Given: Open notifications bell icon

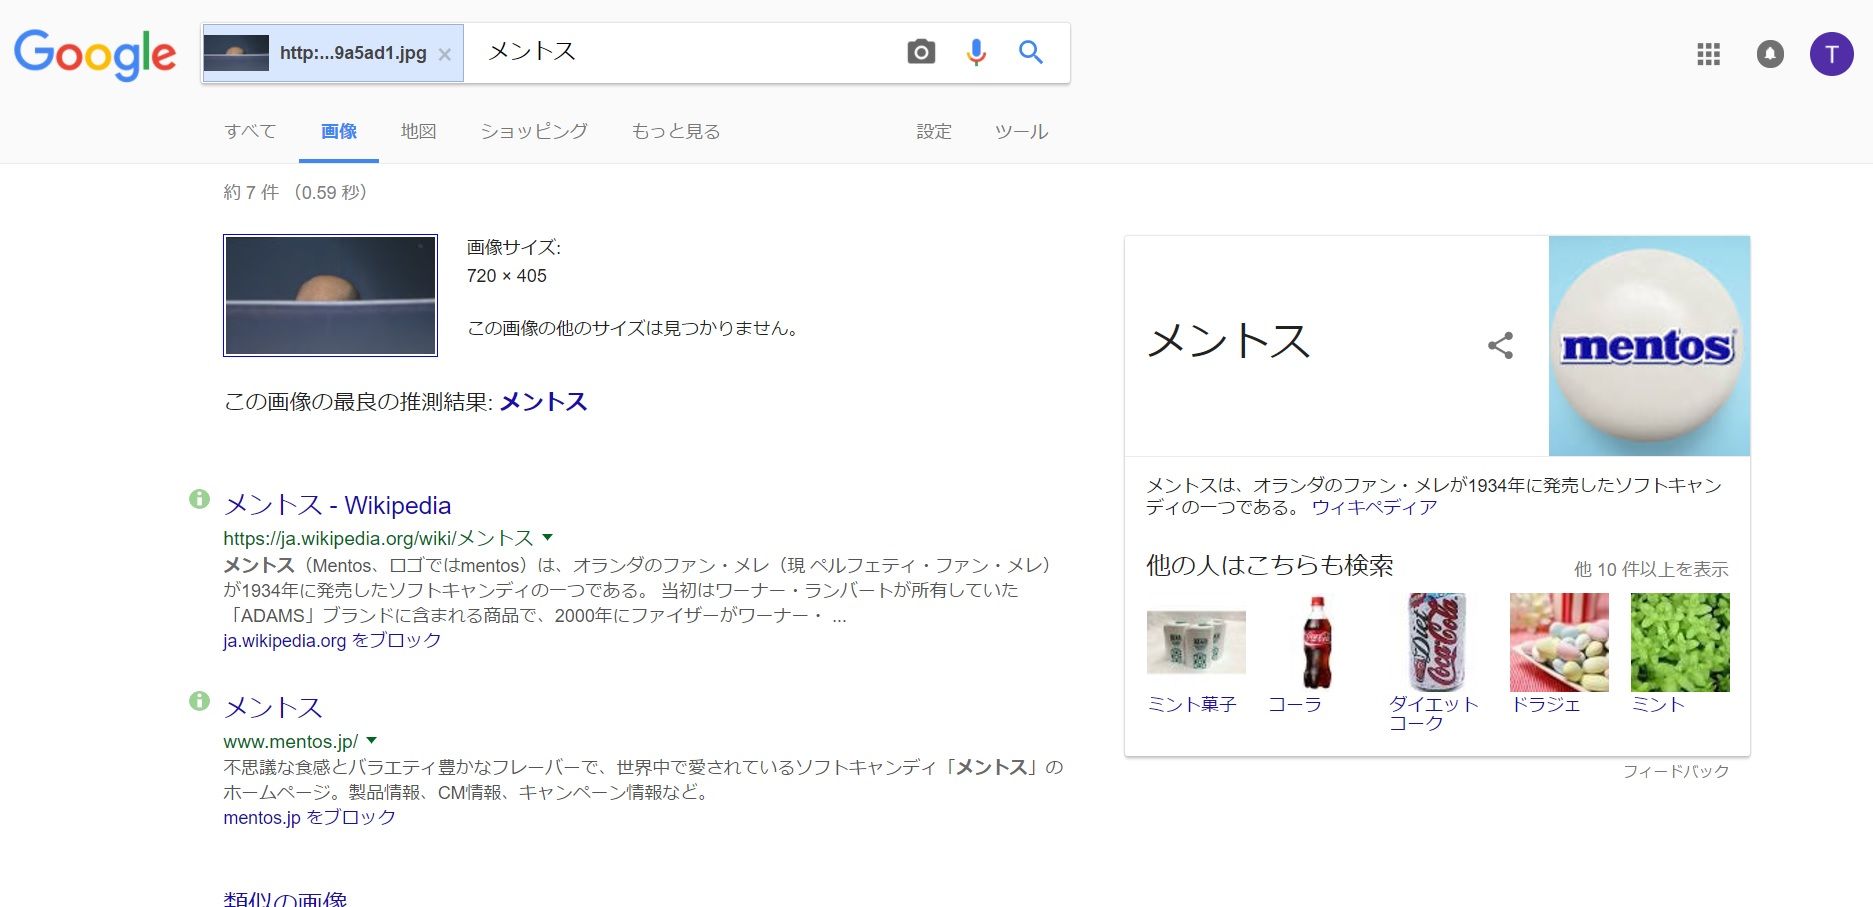Looking at the screenshot, I should tap(1770, 54).
